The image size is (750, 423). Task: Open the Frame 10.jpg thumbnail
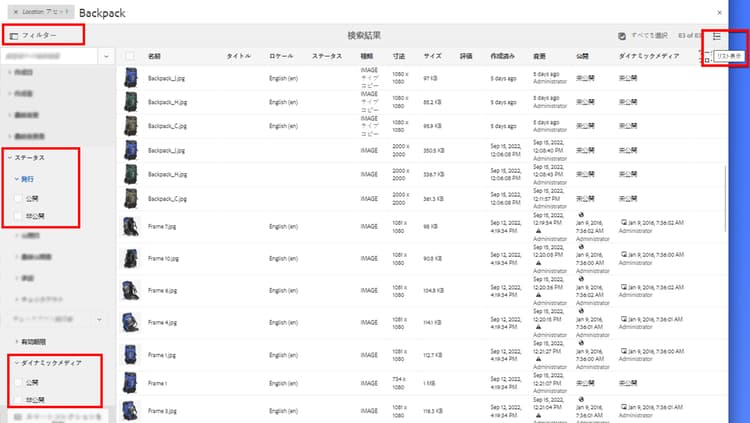coord(130,258)
